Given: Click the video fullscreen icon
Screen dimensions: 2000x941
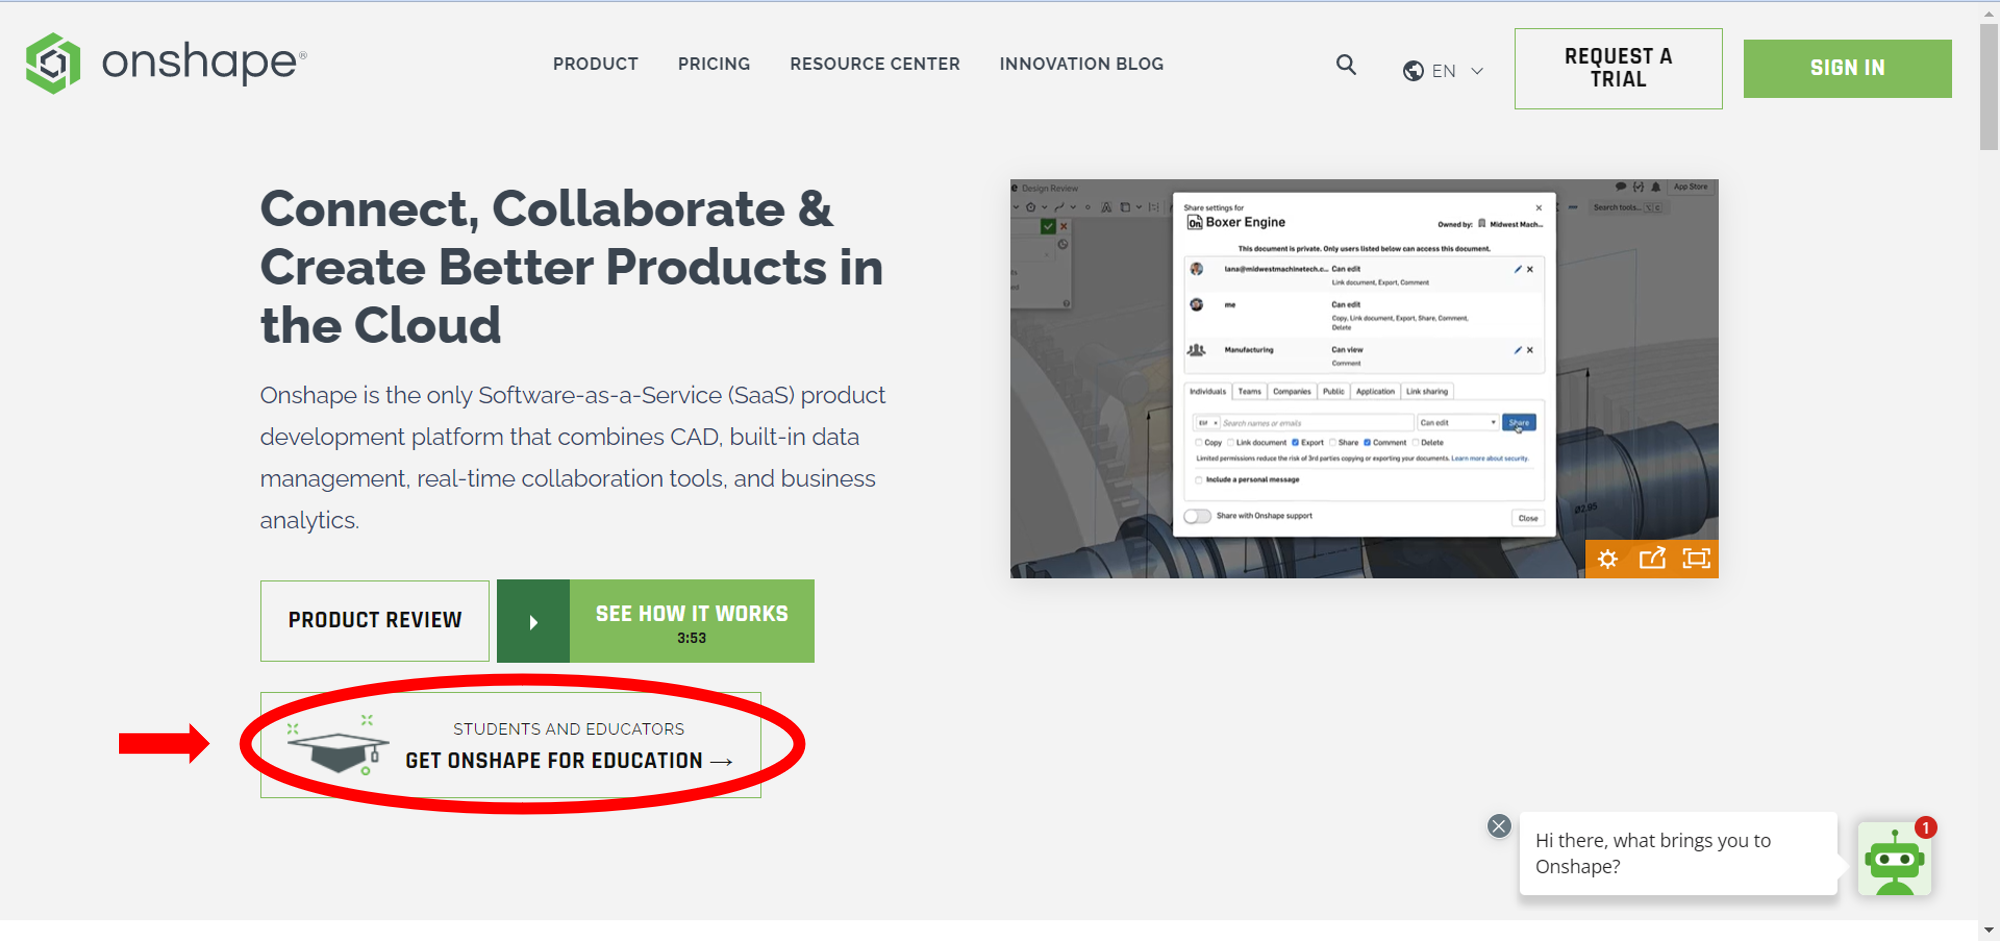Looking at the screenshot, I should coord(1696,558).
